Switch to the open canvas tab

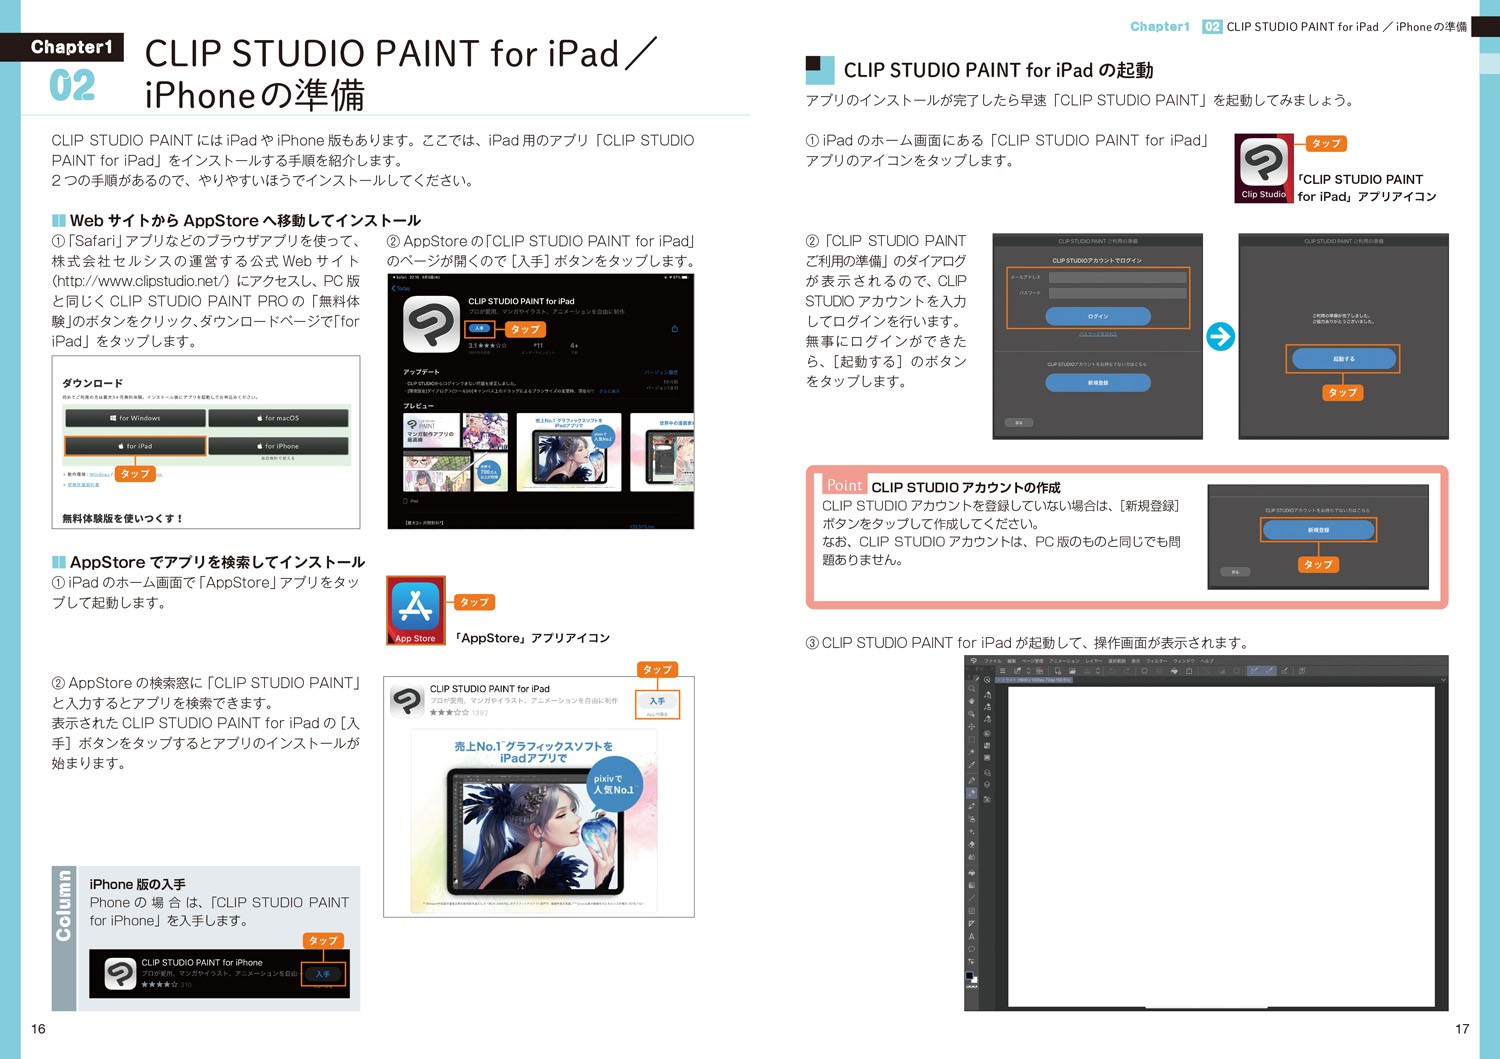coord(1034,680)
